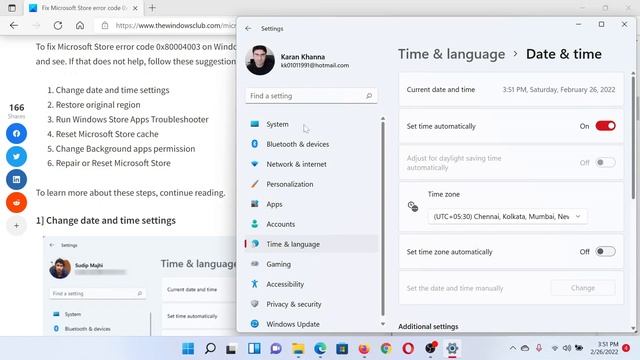Share the article on Twitter

(16, 156)
